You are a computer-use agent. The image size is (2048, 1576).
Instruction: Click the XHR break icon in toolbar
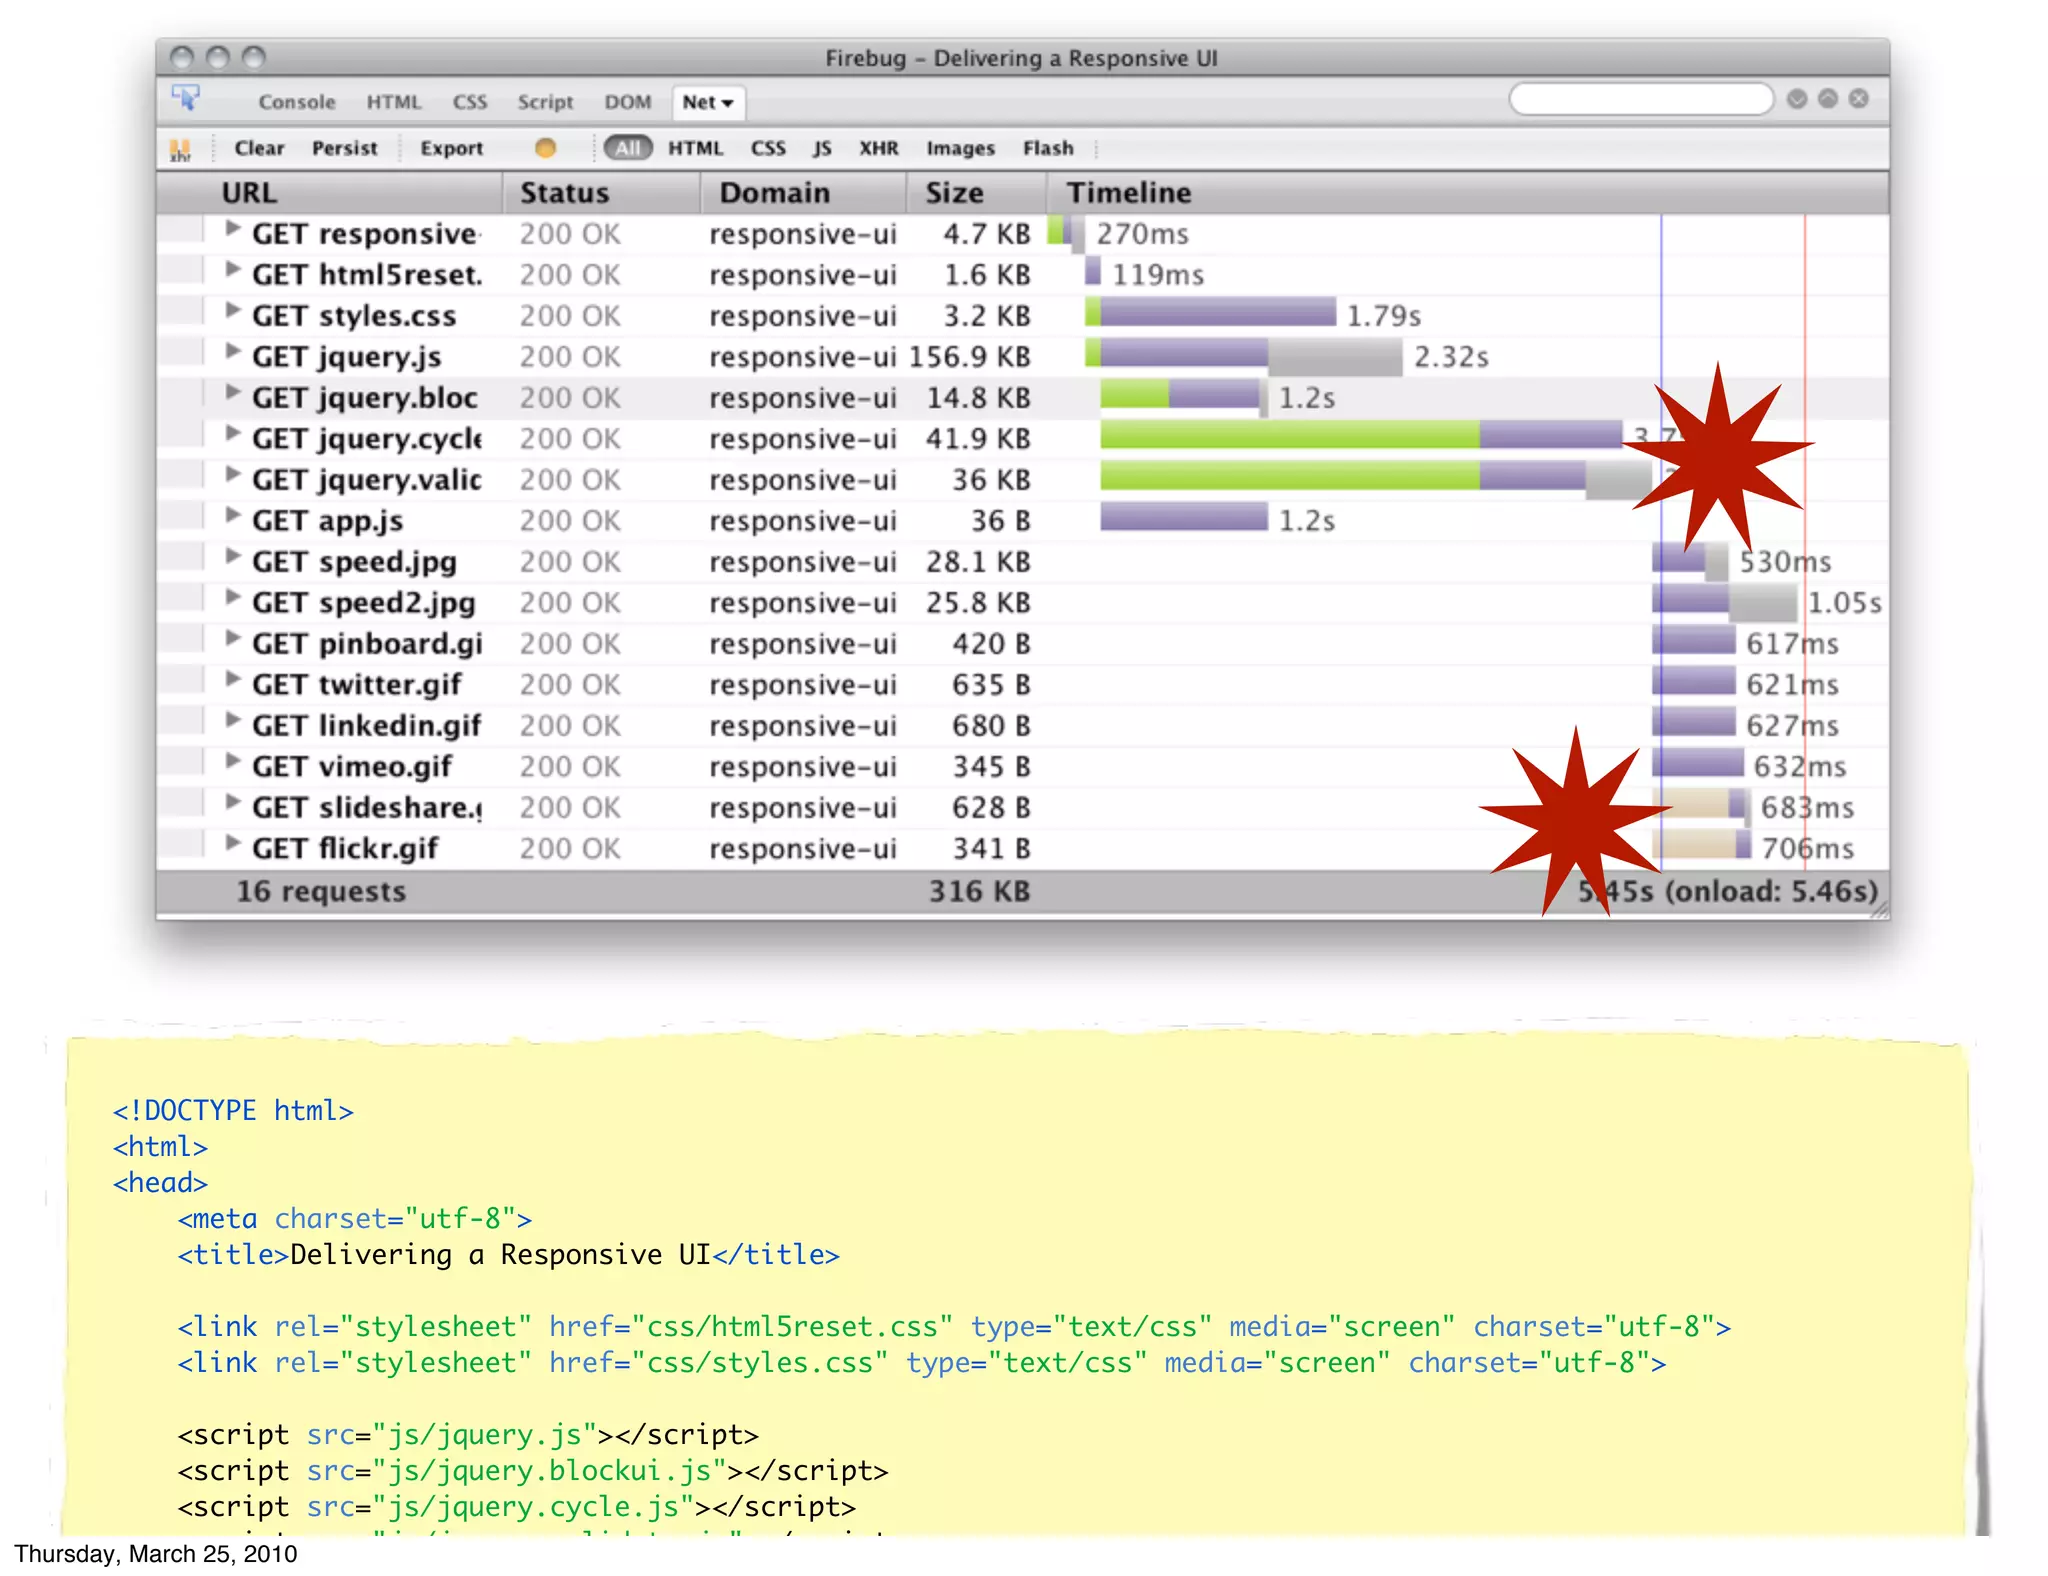[x=181, y=148]
